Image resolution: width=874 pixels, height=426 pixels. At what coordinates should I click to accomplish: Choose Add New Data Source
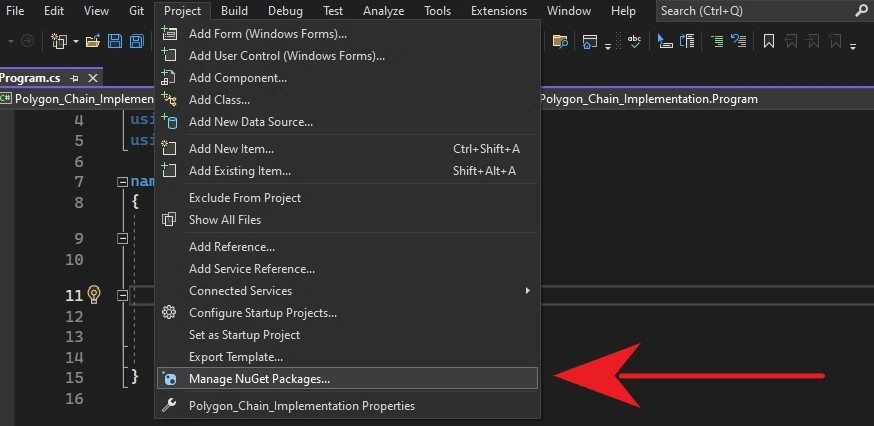[347, 122]
